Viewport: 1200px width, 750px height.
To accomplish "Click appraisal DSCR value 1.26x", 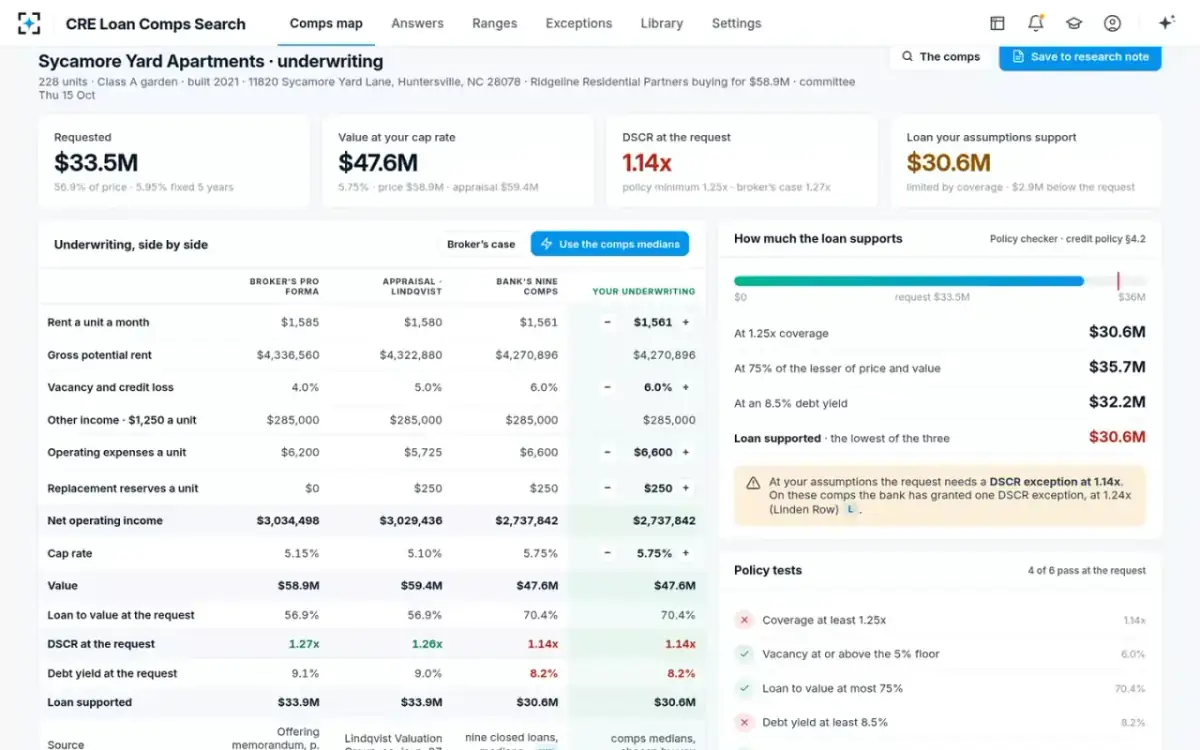I will (x=427, y=644).
